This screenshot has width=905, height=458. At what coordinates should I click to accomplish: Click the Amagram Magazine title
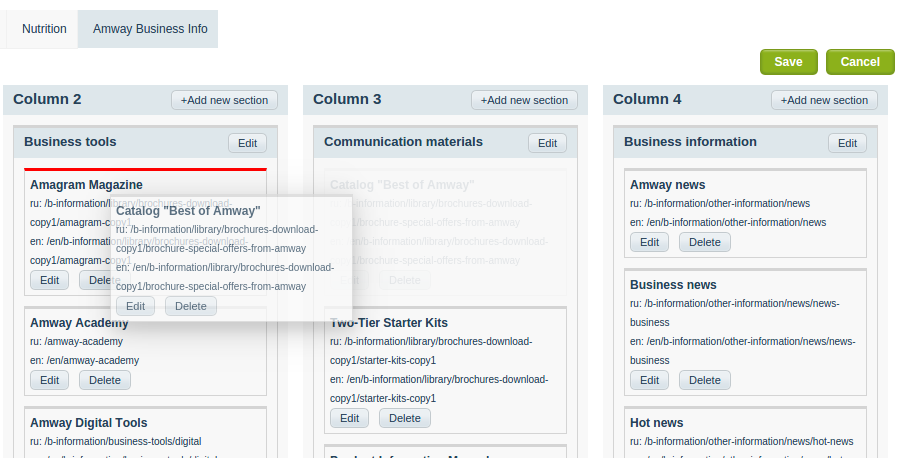[x=86, y=185]
